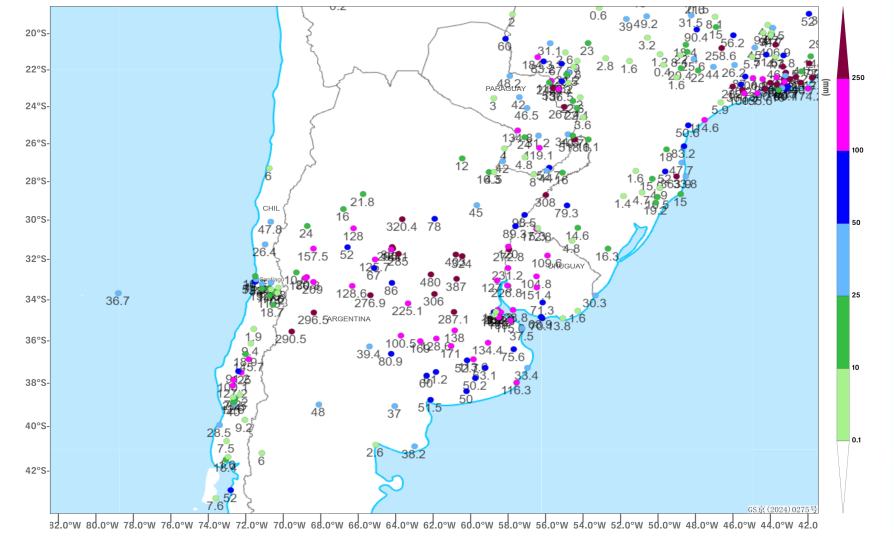Click the 80.9 station value

[390, 362]
